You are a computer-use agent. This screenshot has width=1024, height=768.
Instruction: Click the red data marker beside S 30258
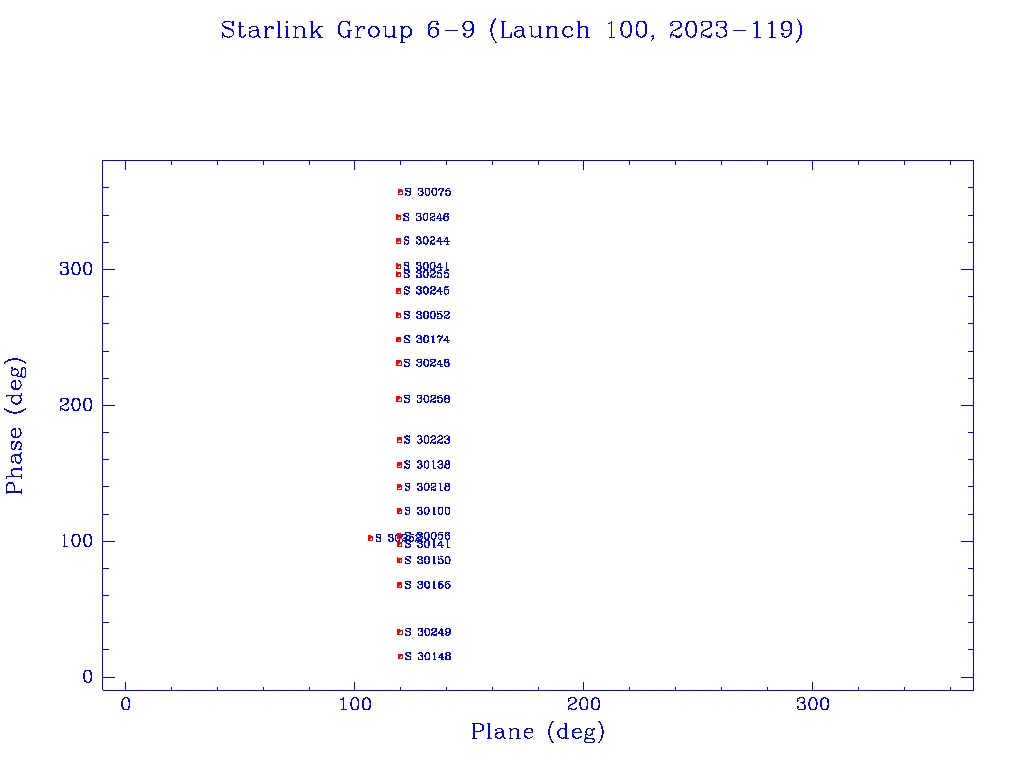point(398,399)
